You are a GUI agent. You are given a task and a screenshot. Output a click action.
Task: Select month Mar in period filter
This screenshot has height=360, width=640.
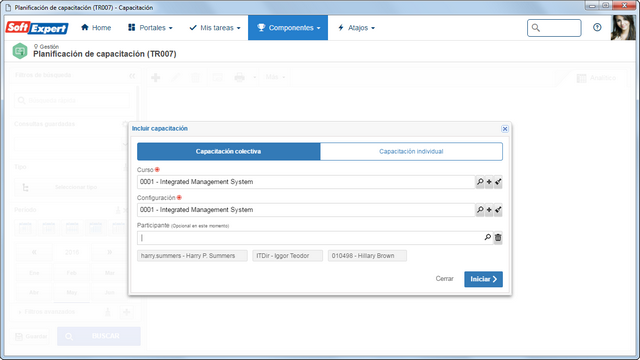[x=110, y=273]
